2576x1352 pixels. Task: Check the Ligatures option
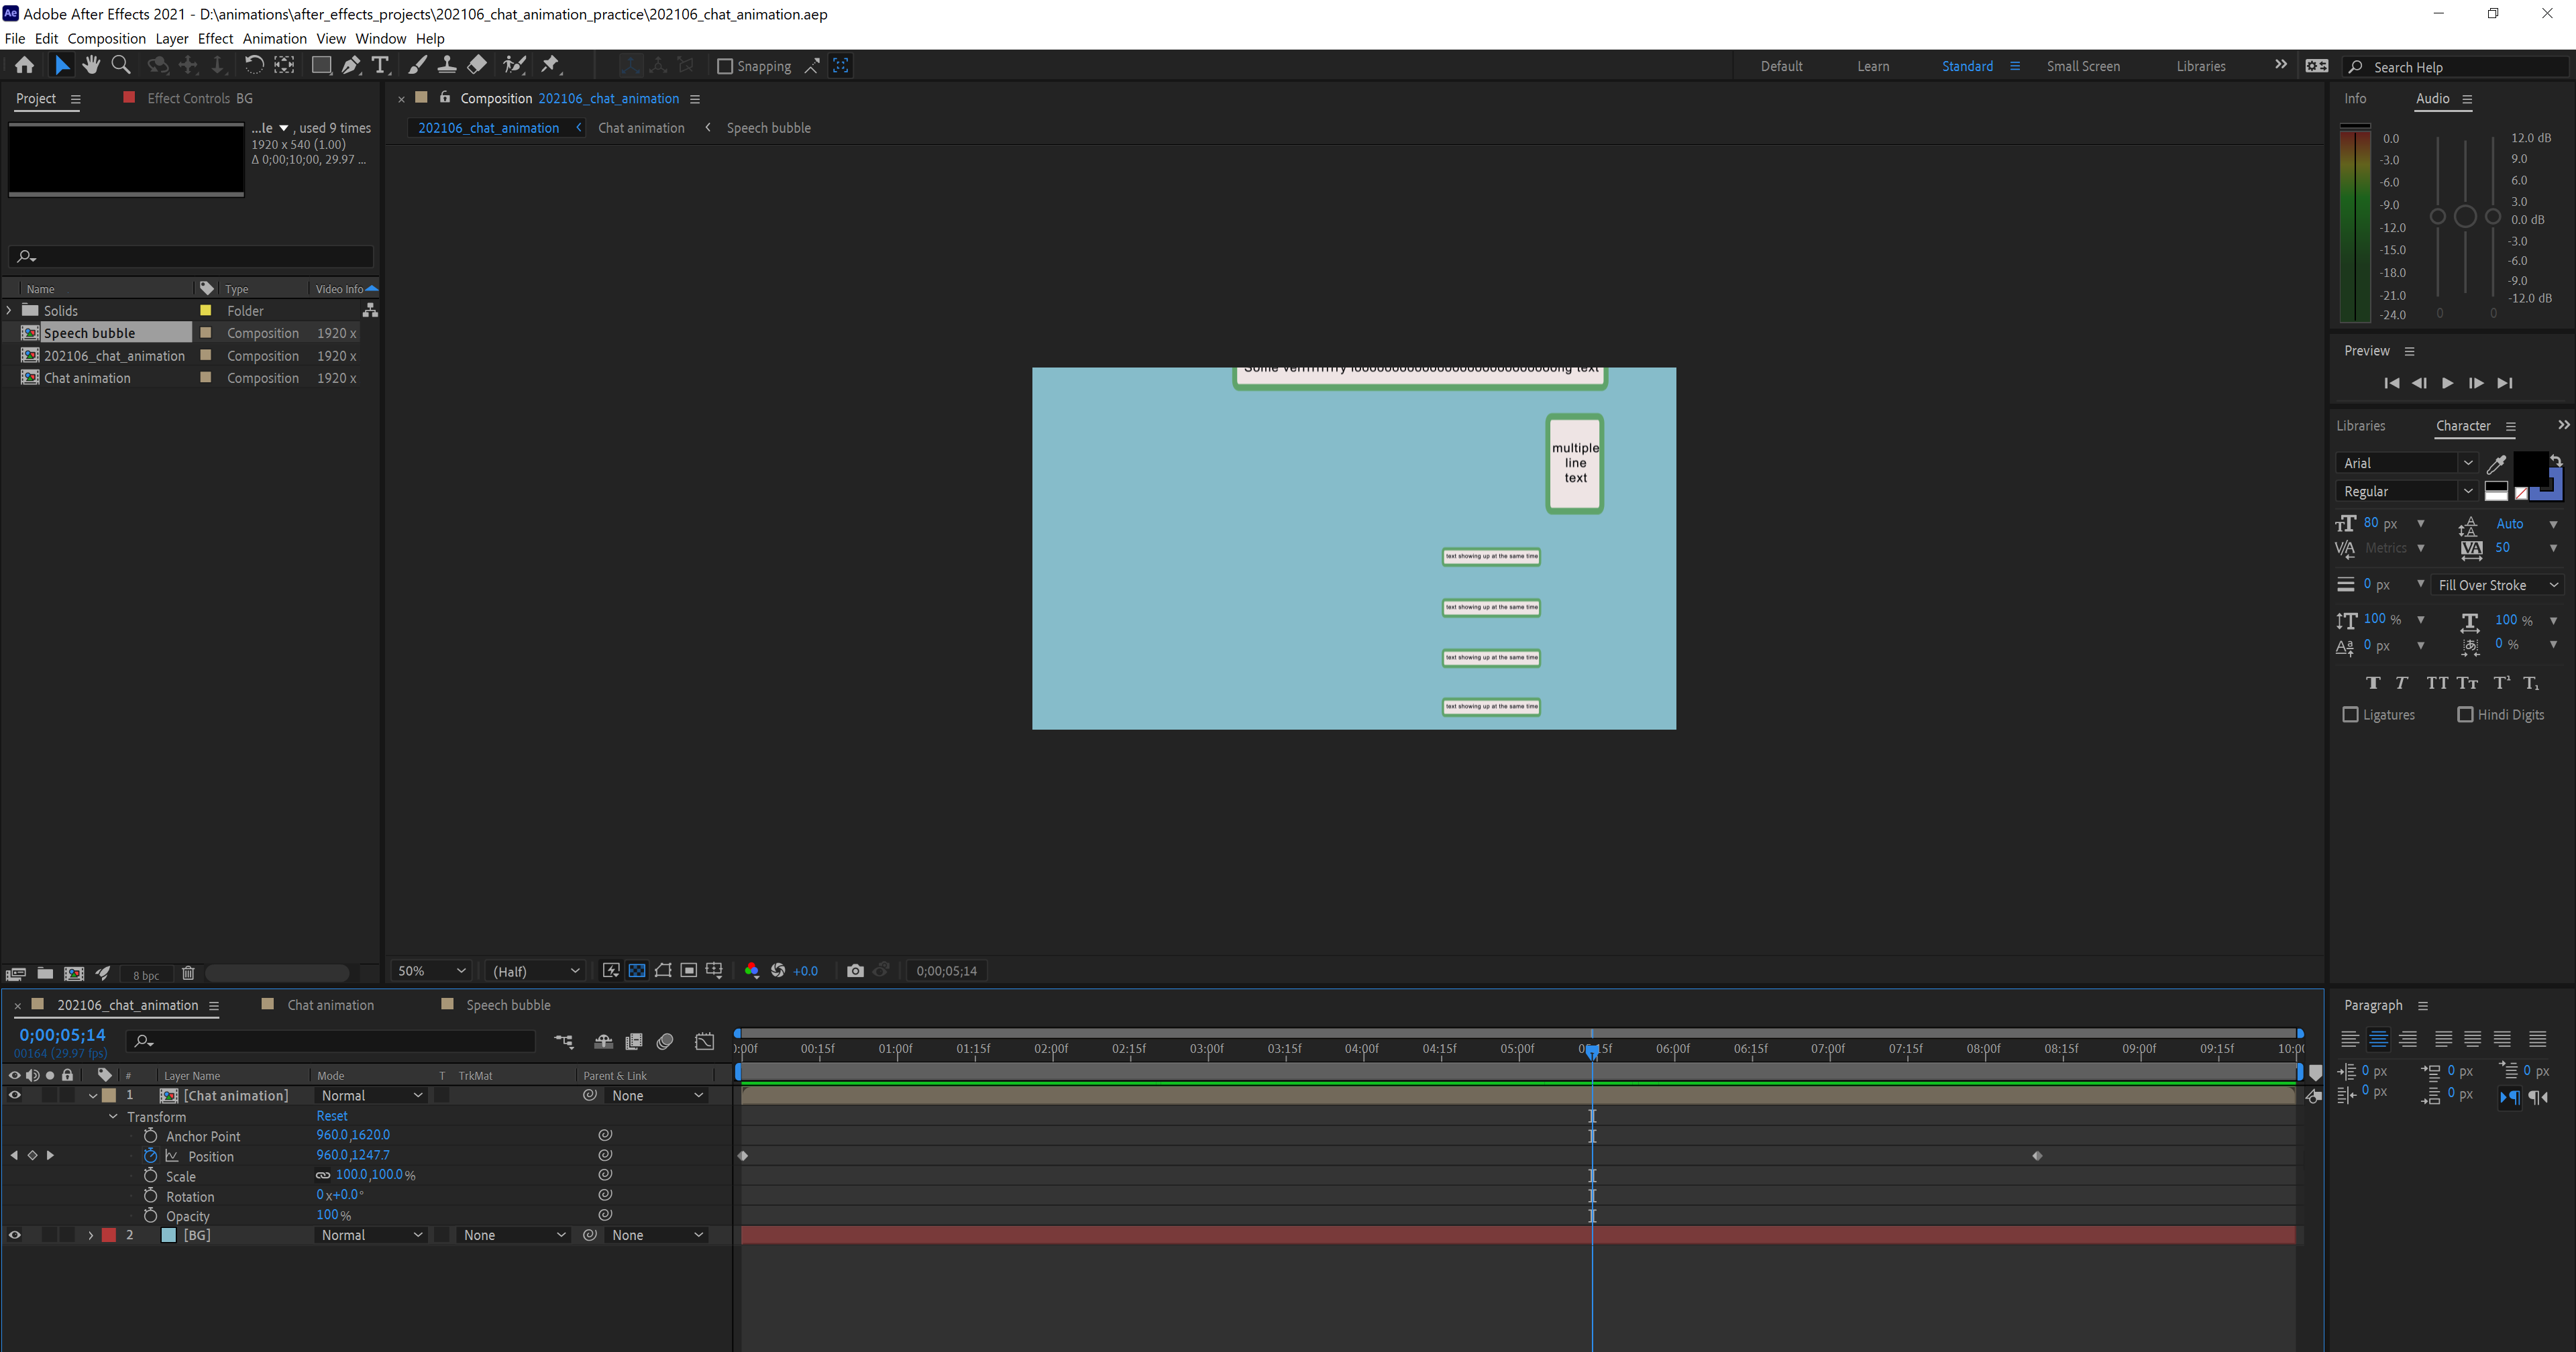[x=2351, y=714]
